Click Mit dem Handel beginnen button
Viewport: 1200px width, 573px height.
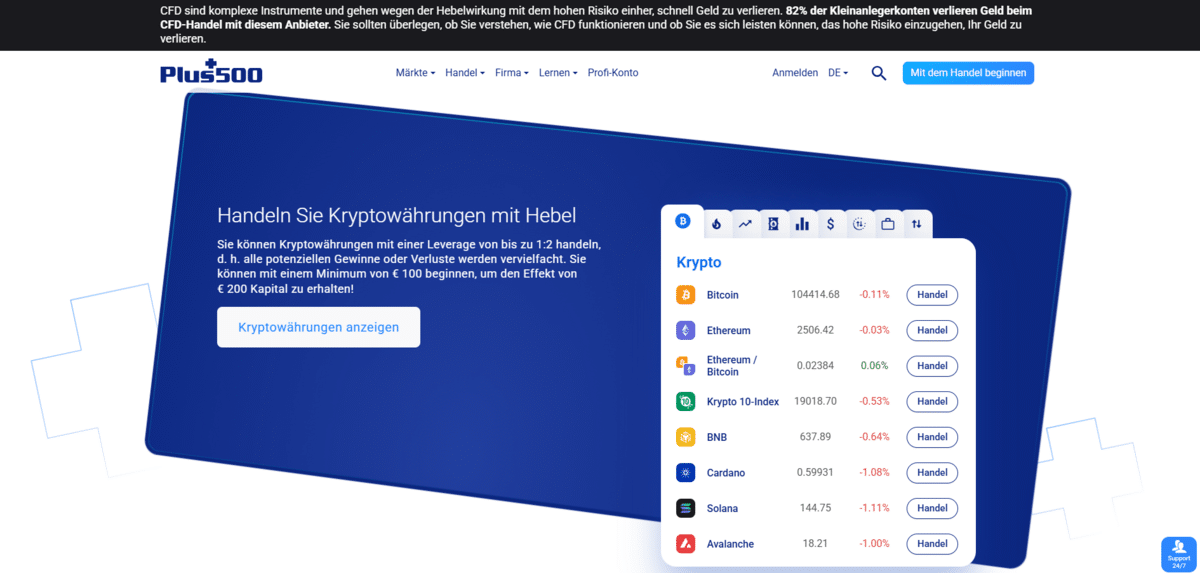(968, 73)
